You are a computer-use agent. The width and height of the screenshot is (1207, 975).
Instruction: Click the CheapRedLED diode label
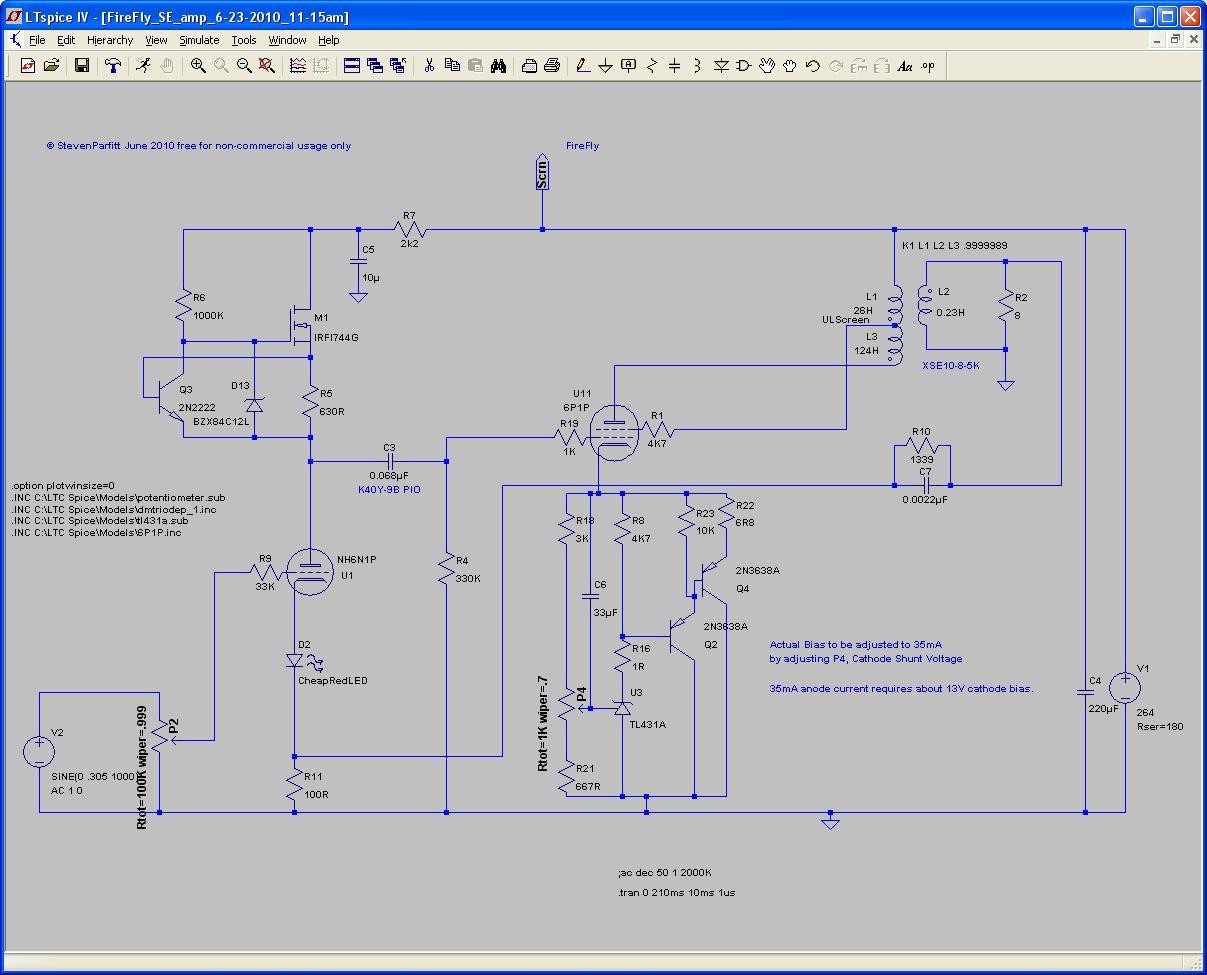coord(332,680)
